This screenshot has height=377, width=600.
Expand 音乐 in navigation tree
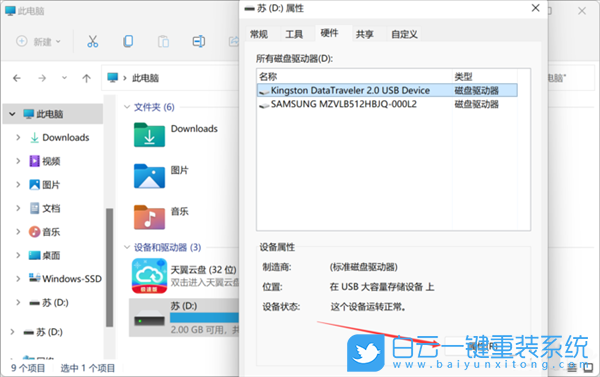click(18, 232)
